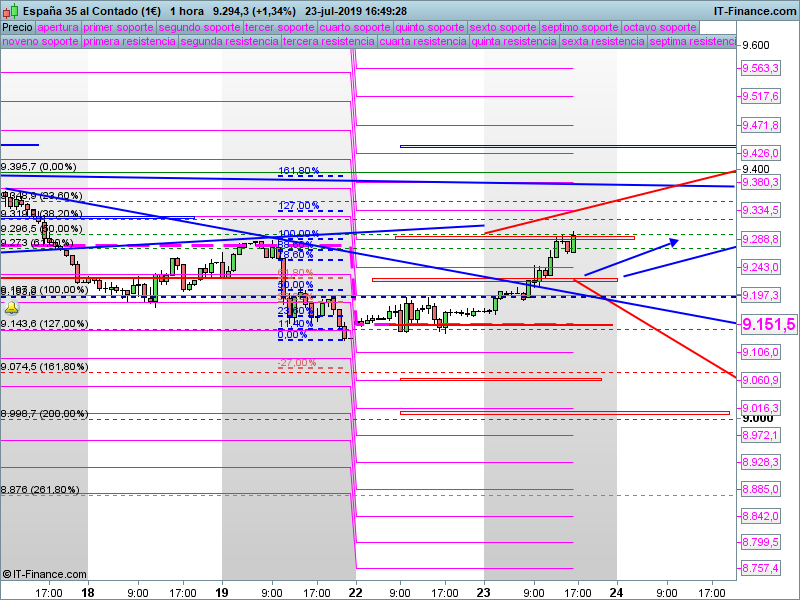Click the 8.876 (261,80%) Fibonacci label
The height and width of the screenshot is (600, 800).
coord(40,490)
